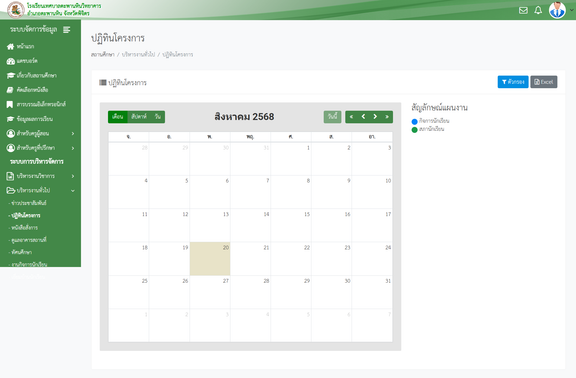Click the academic administration document icon
Image resolution: width=576 pixels, height=378 pixels.
[10, 176]
